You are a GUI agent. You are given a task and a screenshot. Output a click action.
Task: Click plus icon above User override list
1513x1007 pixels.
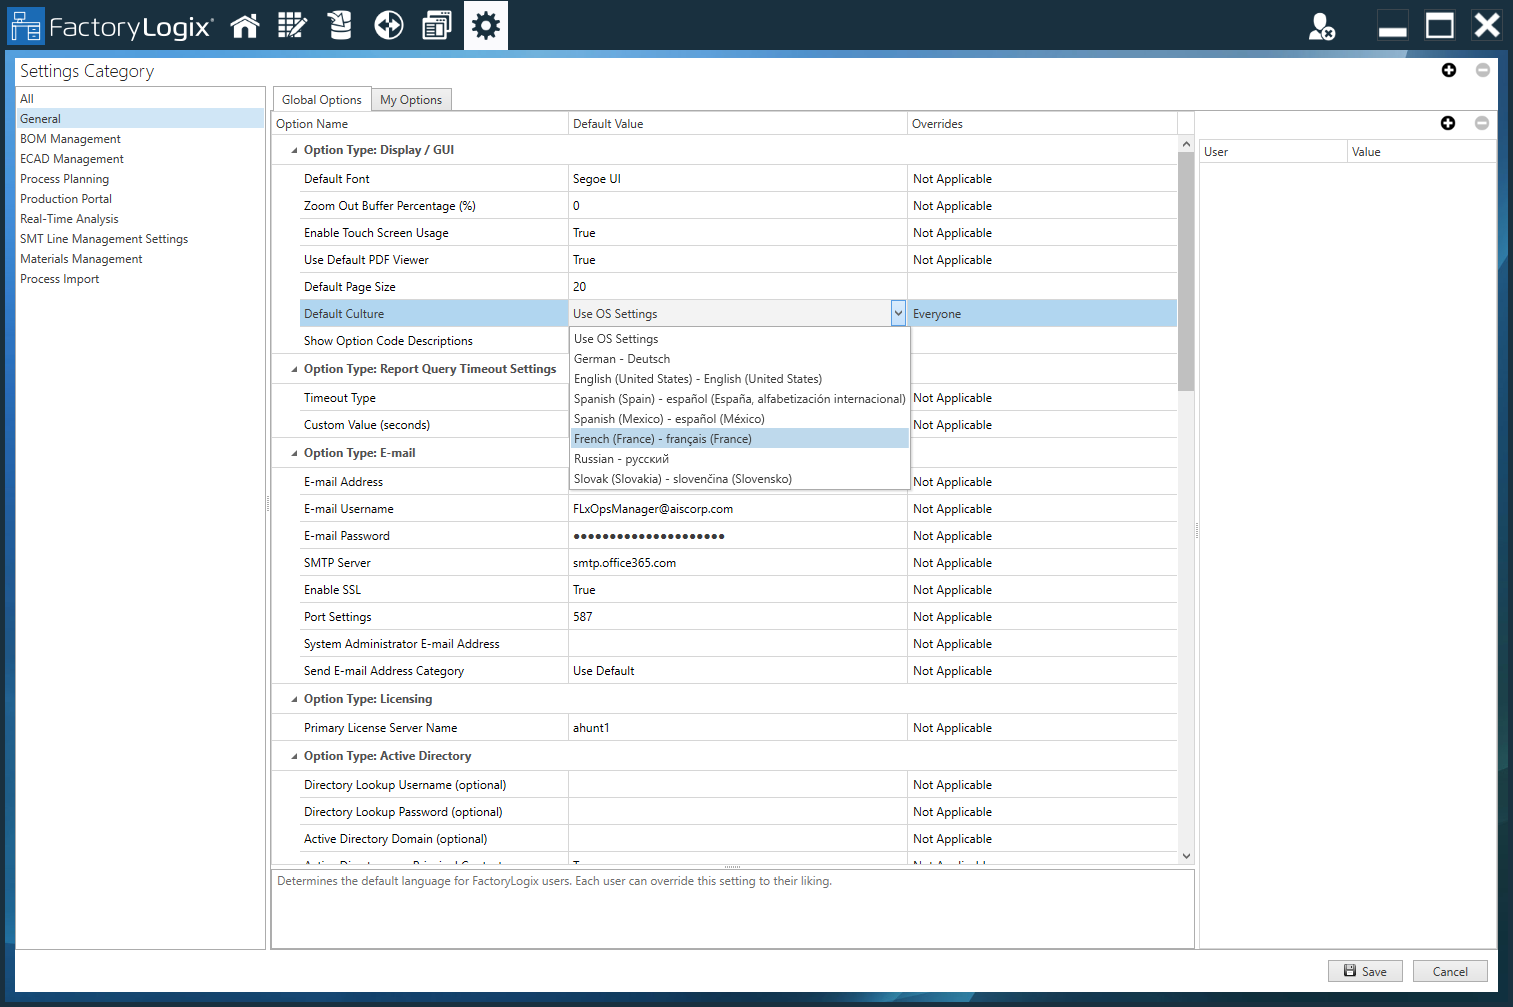1447,123
